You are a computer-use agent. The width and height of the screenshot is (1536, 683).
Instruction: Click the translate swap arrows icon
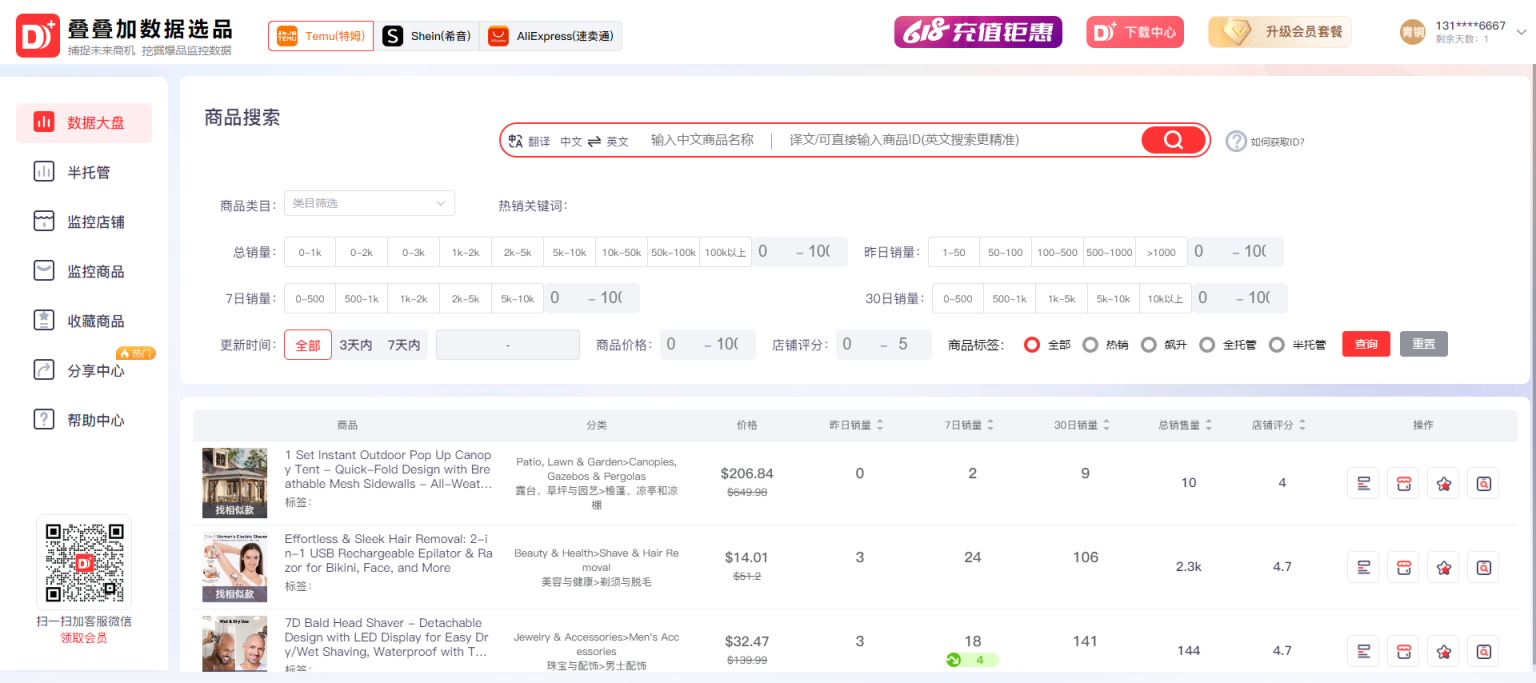594,141
